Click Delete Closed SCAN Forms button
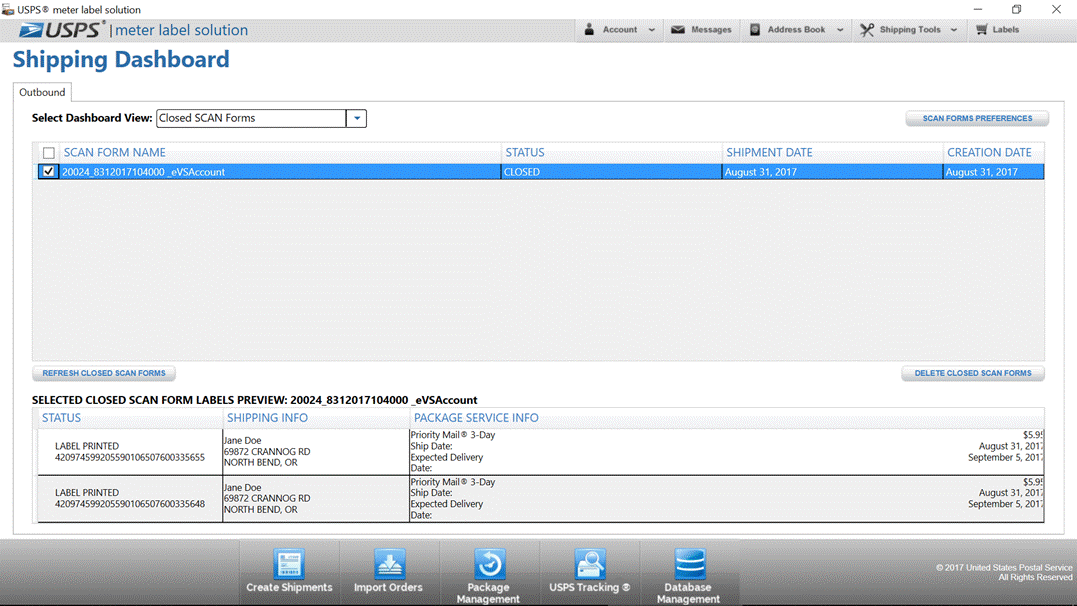This screenshot has width=1077, height=606. tap(973, 373)
